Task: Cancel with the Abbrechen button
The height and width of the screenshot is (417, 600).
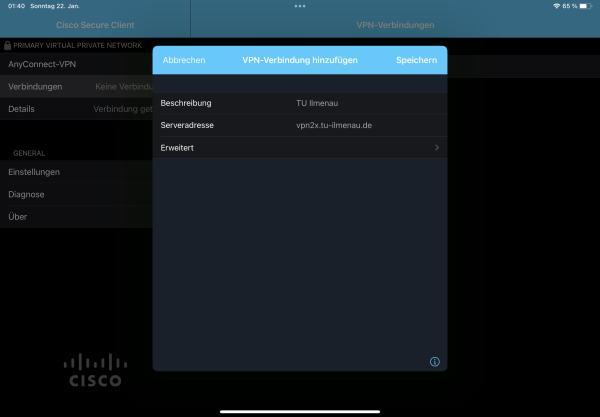Action: (x=184, y=60)
